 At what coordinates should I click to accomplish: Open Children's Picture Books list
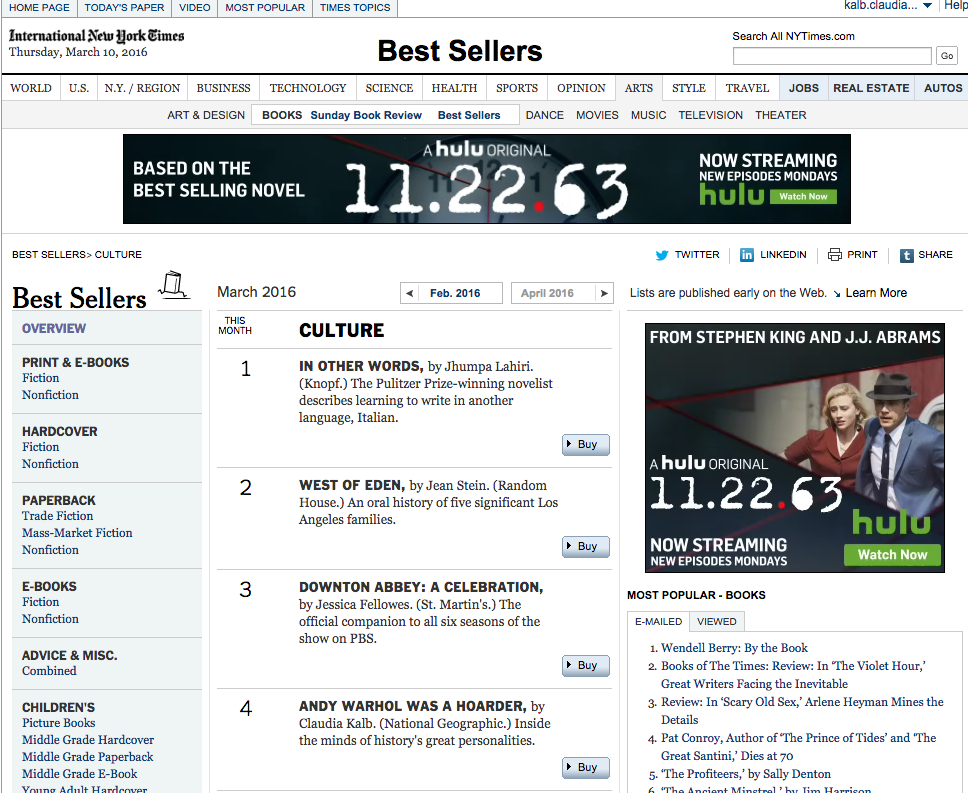[x=59, y=723]
